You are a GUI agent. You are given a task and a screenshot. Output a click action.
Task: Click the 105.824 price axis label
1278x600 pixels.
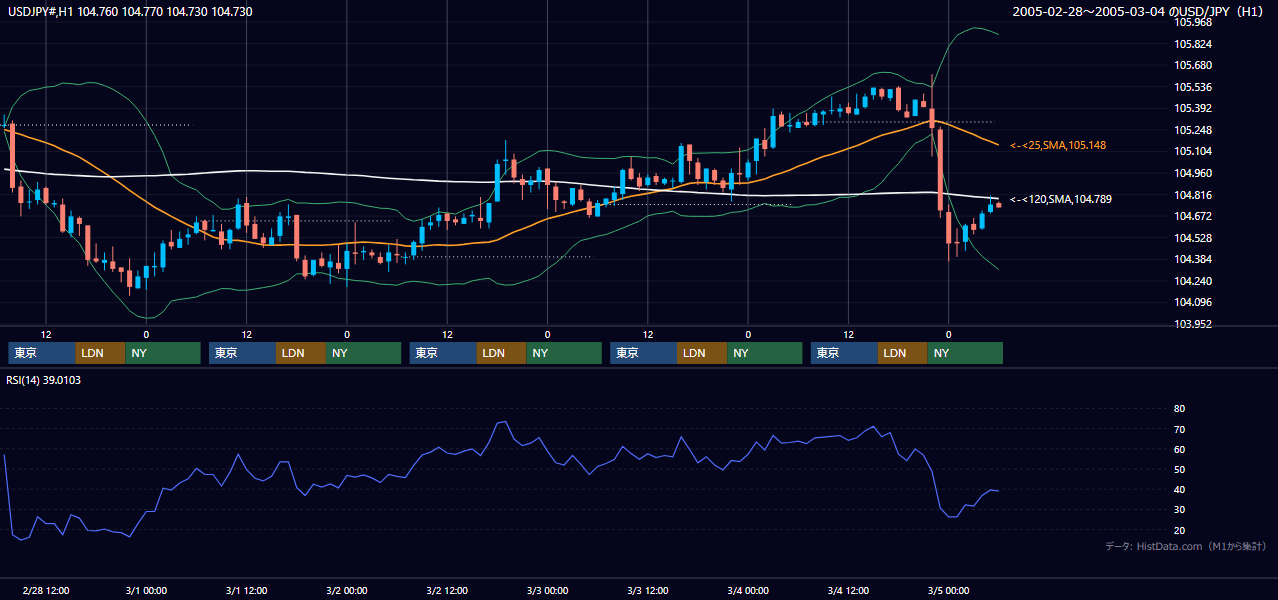(x=1193, y=44)
